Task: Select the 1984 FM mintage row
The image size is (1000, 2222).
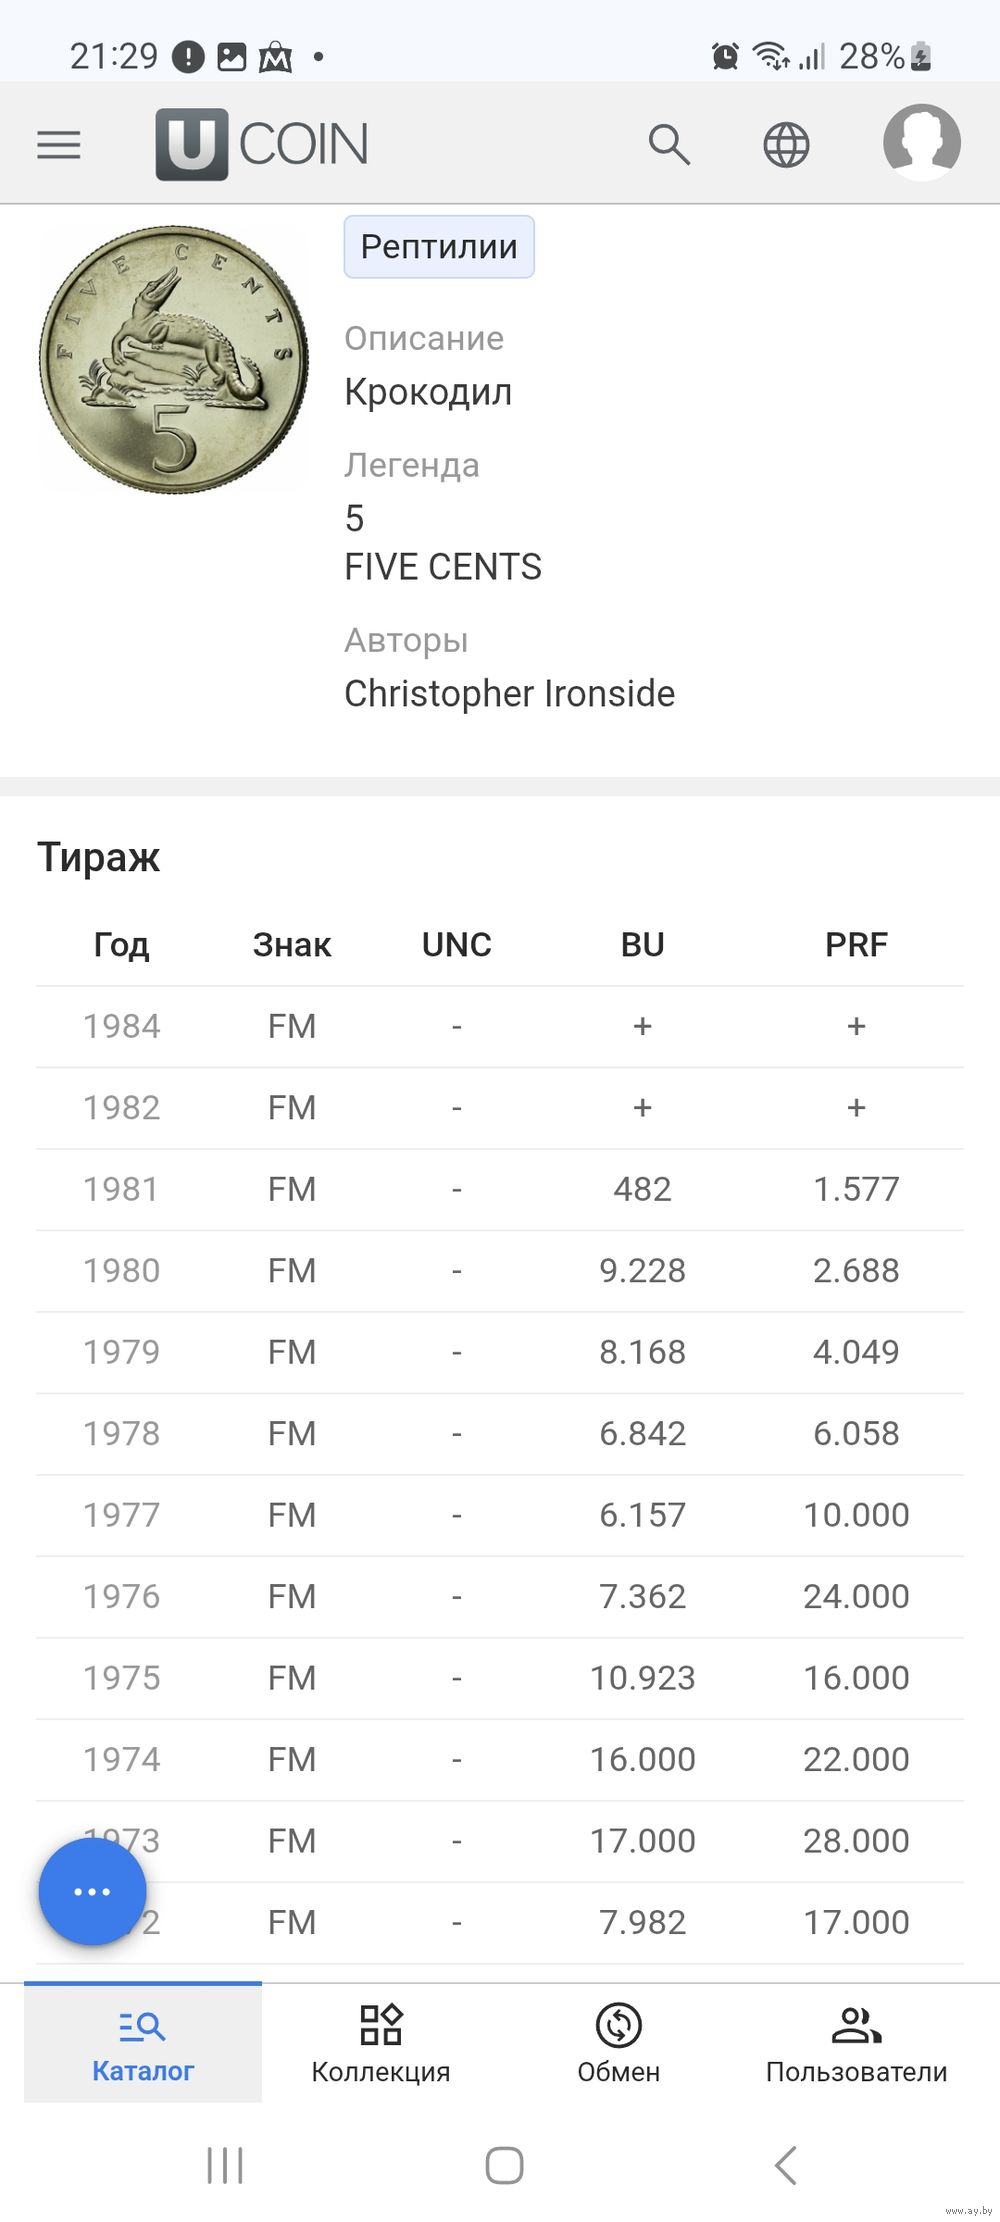Action: (500, 1026)
